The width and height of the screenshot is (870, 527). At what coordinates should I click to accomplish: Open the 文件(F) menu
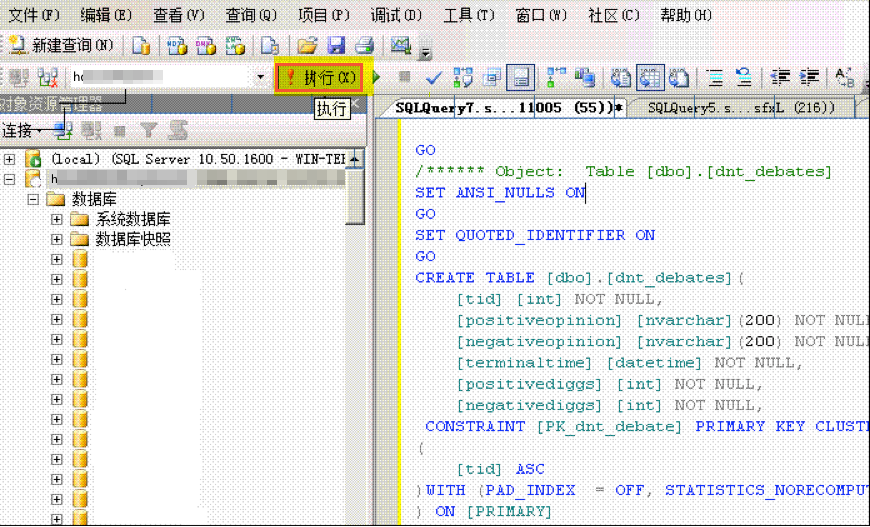tap(34, 15)
